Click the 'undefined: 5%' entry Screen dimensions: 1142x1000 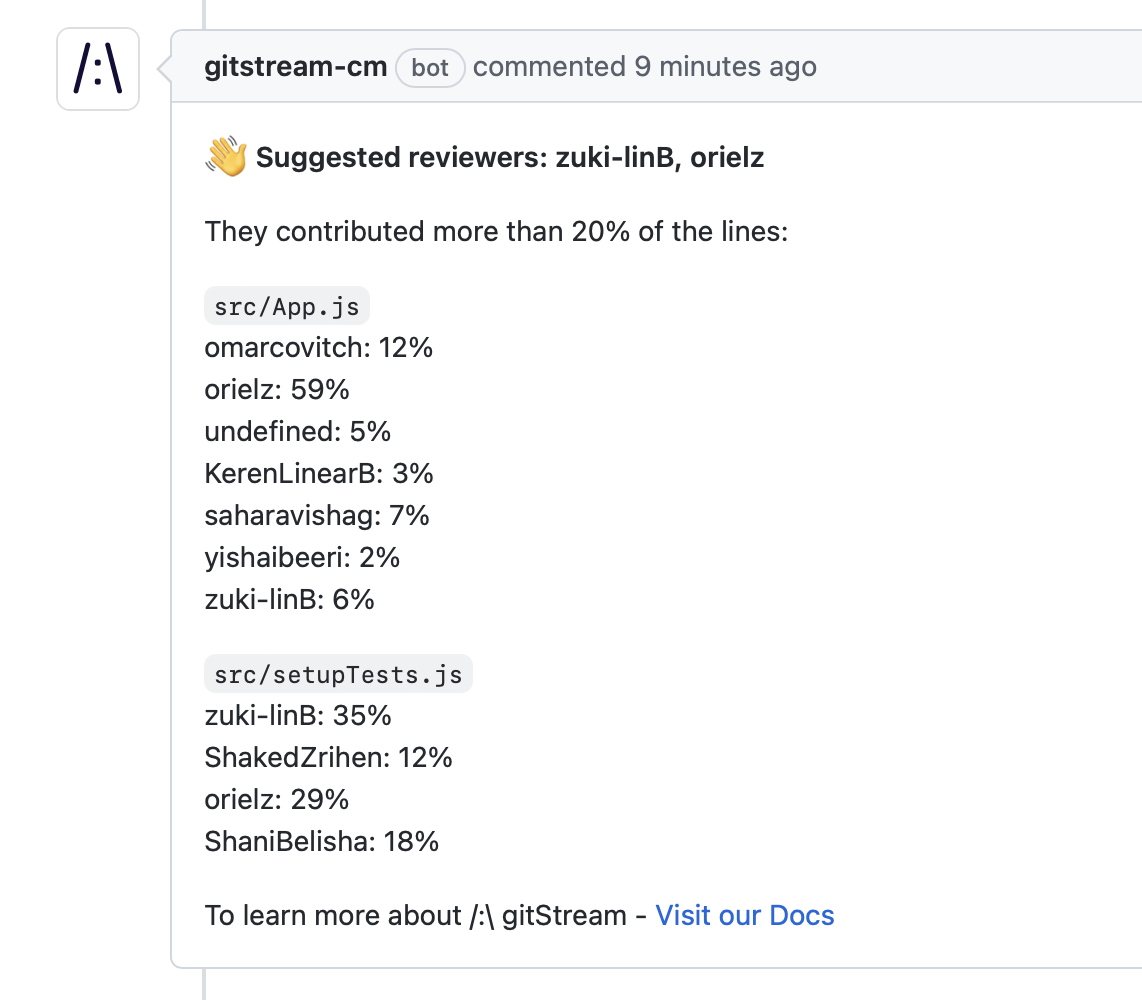298,431
